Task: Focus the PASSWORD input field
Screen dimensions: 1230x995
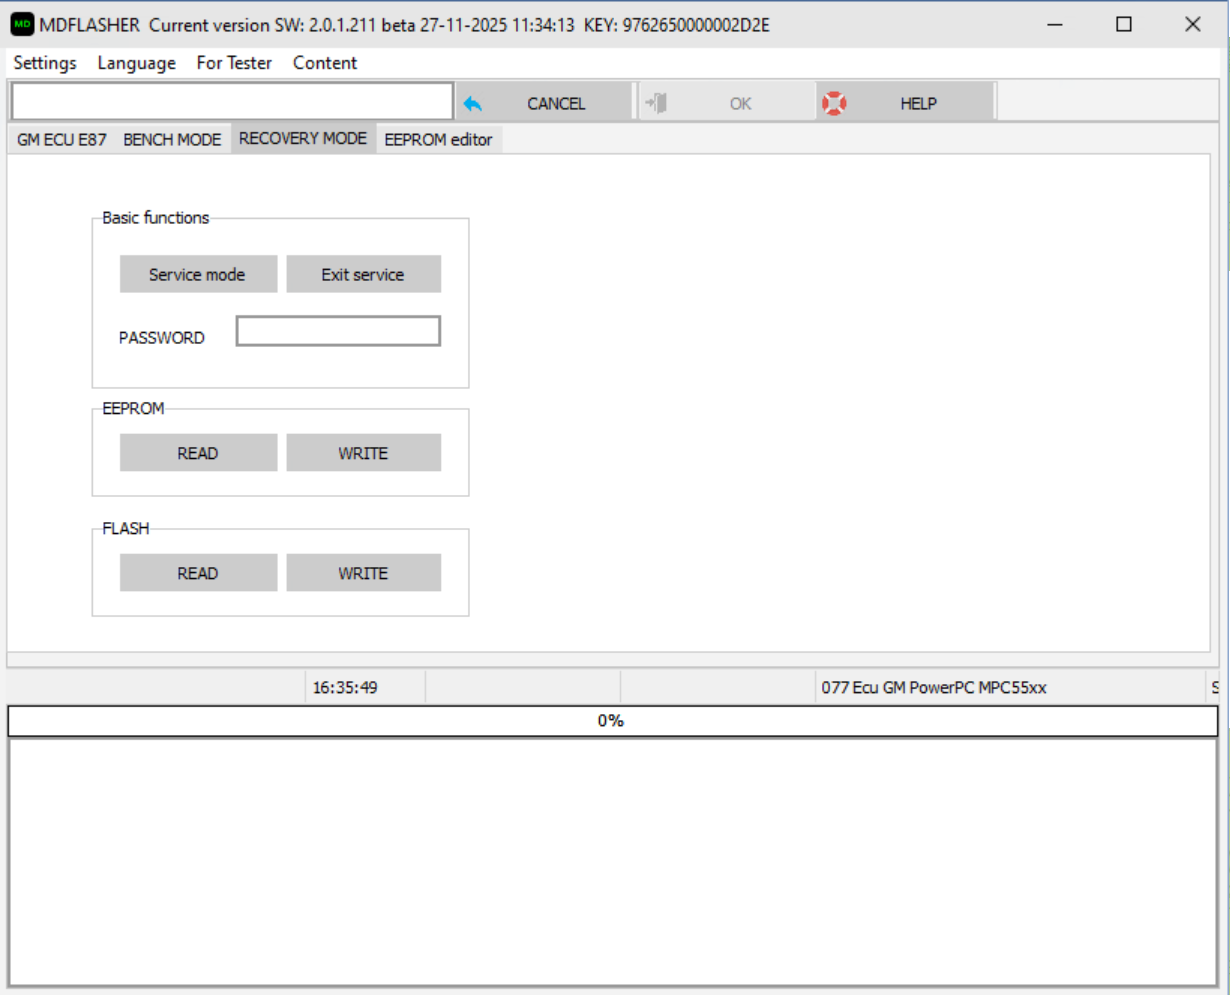Action: click(x=338, y=332)
